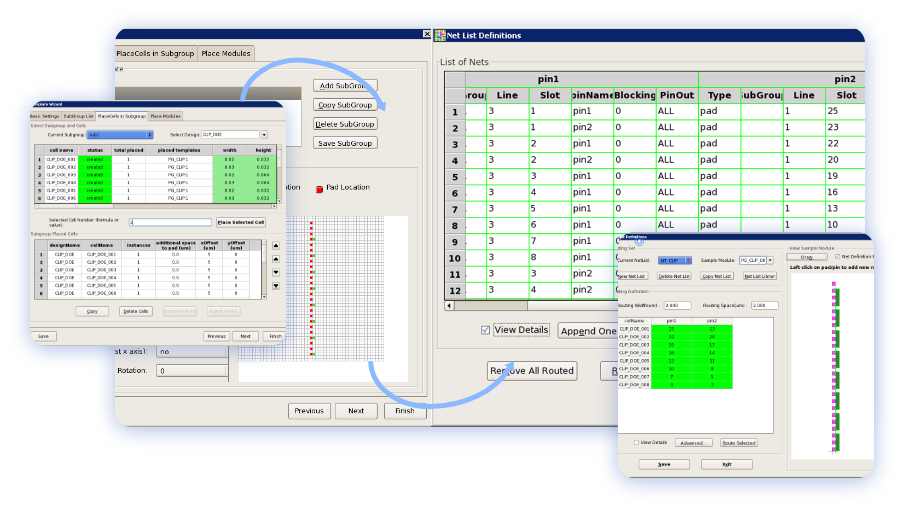
Task: Open the Current Subgroup dropdown
Action: point(118,134)
